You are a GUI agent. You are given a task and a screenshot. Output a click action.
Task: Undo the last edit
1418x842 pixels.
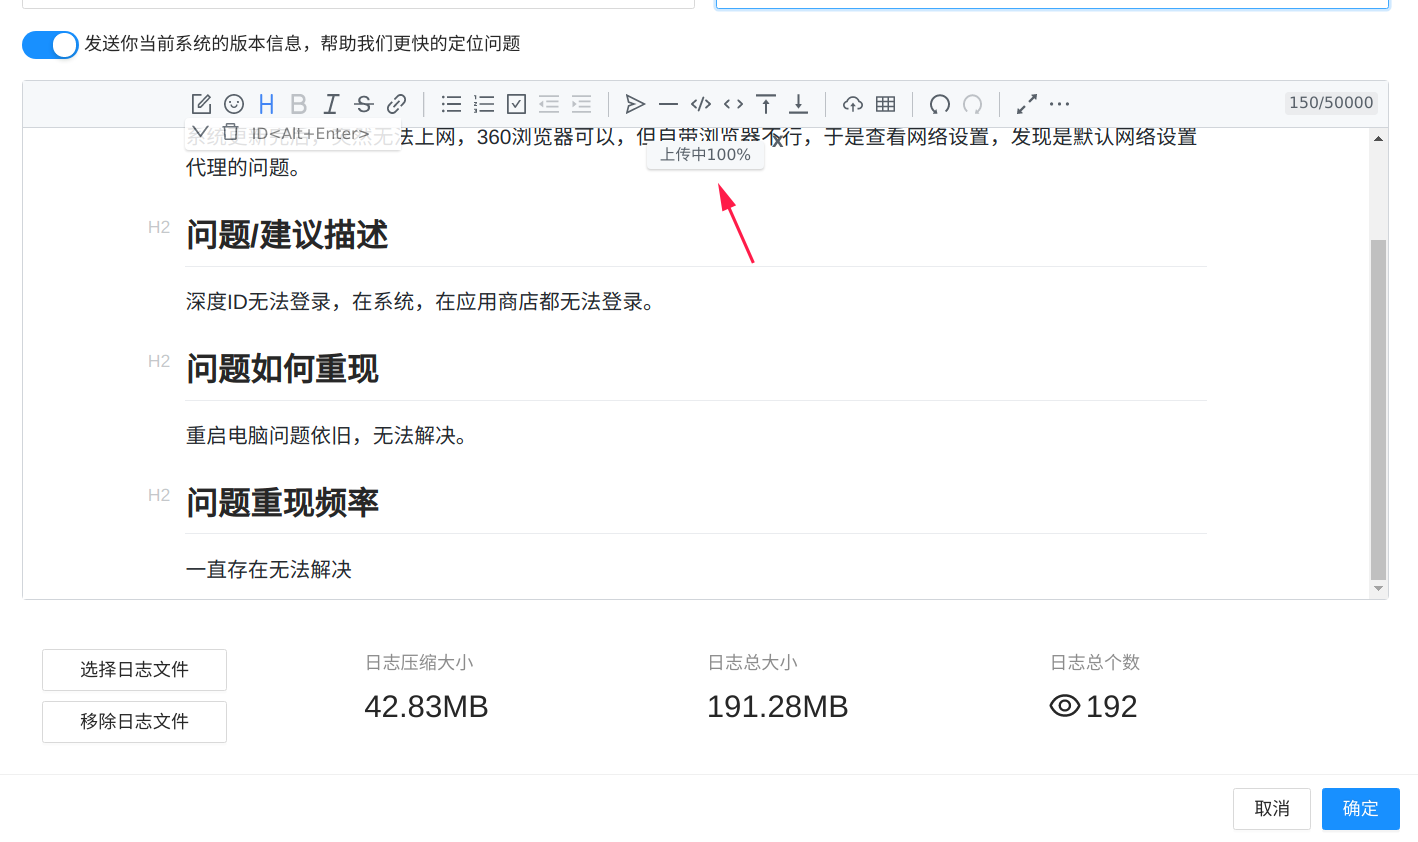pos(939,103)
